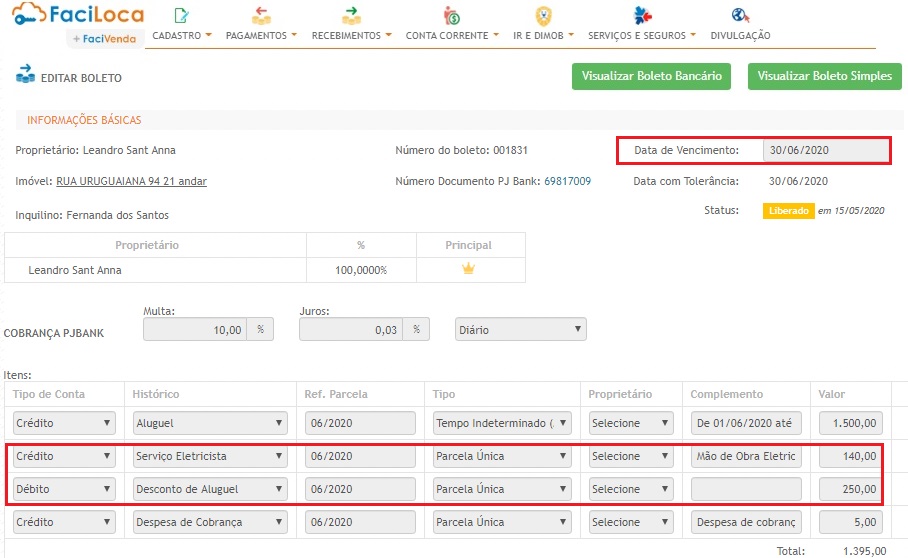This screenshot has width=908, height=558.
Task: Click the Conta Corrente money icon
Action: click(451, 16)
